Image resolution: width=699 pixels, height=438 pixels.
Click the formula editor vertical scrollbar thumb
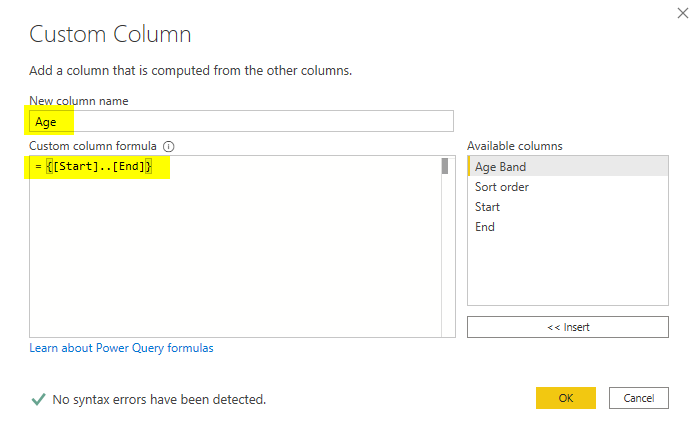pyautogui.click(x=445, y=167)
